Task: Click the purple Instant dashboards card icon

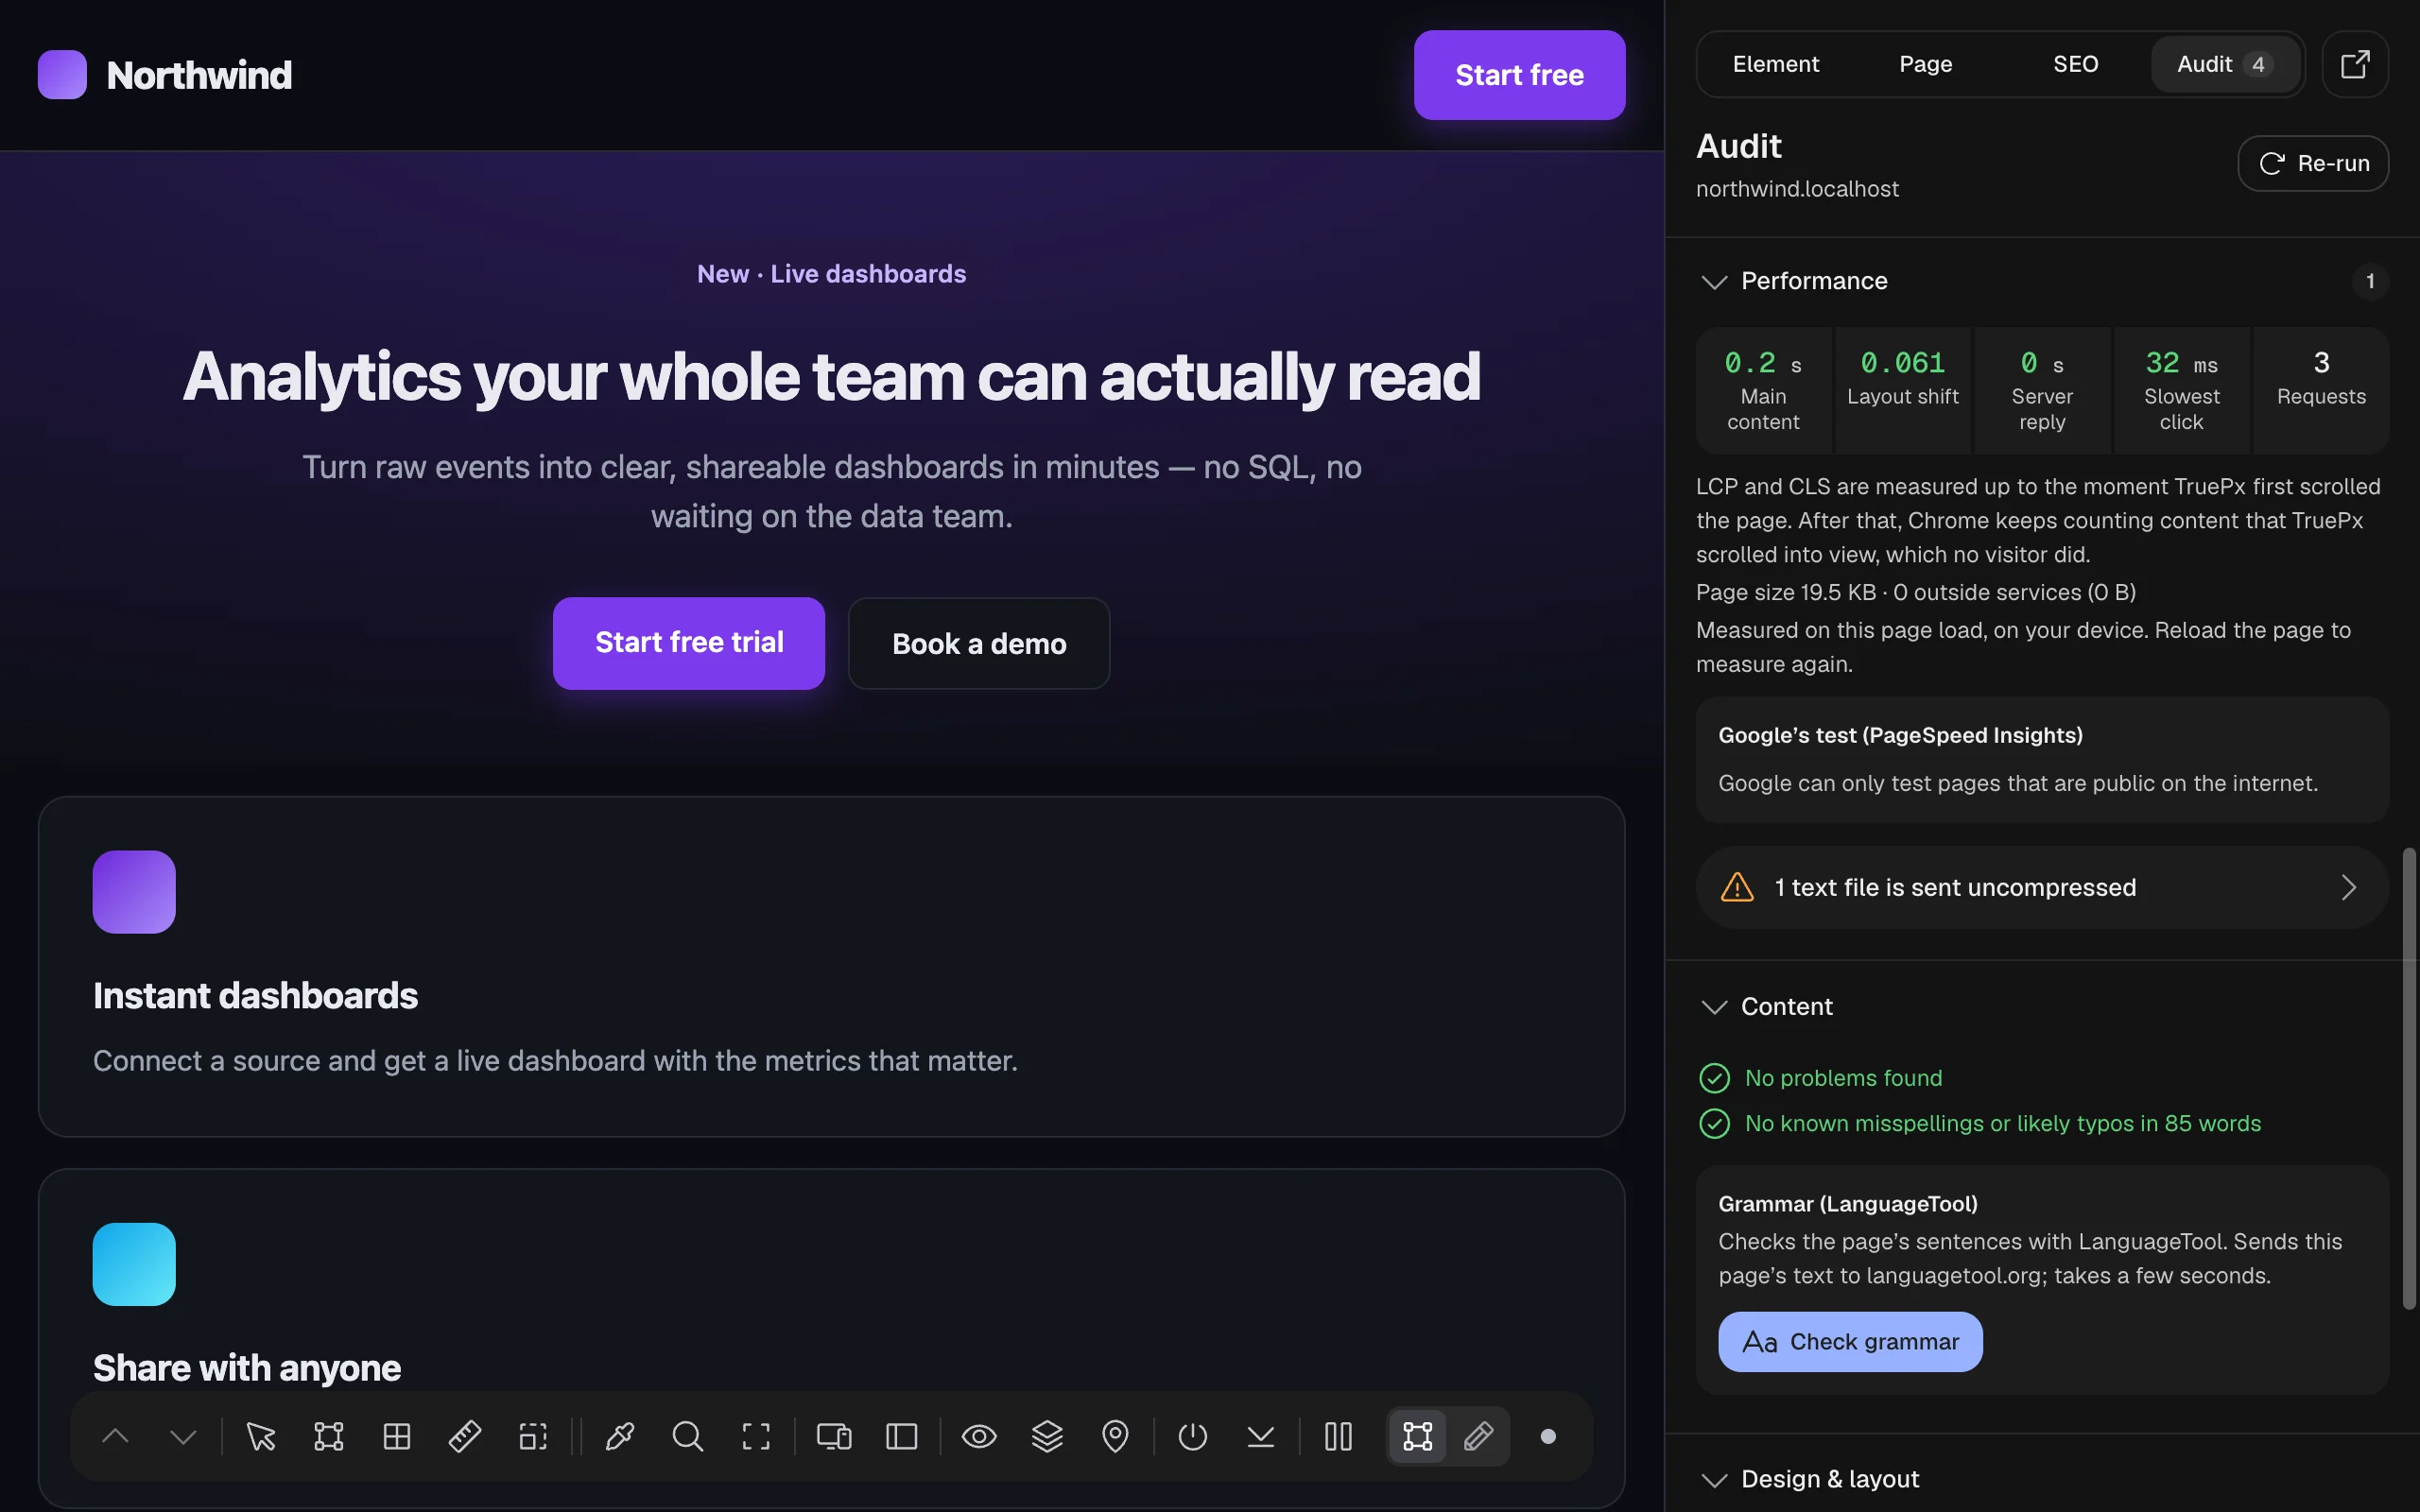Action: point(134,892)
